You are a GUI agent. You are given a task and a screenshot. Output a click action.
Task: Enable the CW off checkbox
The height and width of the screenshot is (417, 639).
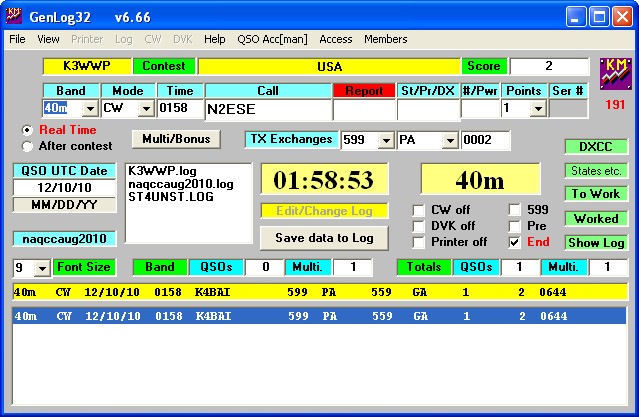419,210
